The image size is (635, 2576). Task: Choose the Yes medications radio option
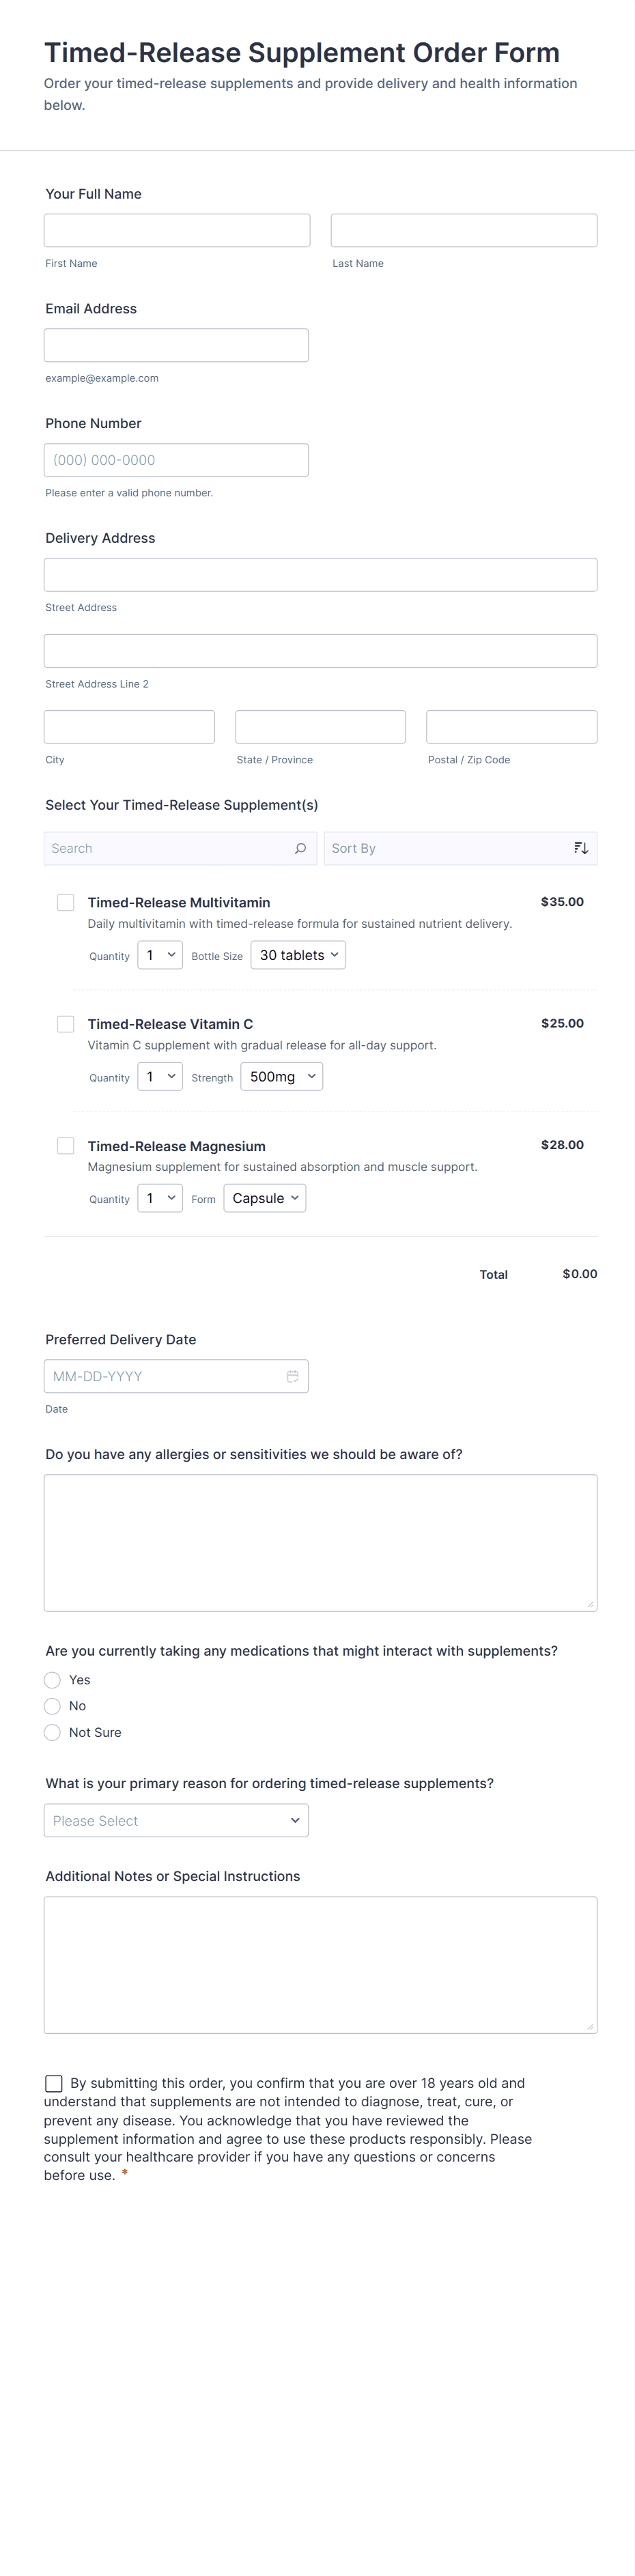[53, 1680]
